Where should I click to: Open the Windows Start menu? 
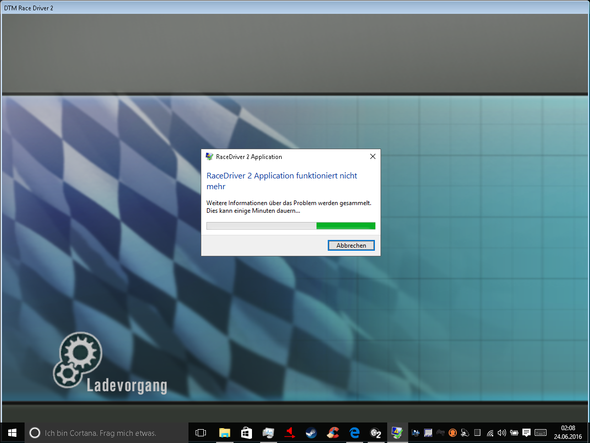12,433
